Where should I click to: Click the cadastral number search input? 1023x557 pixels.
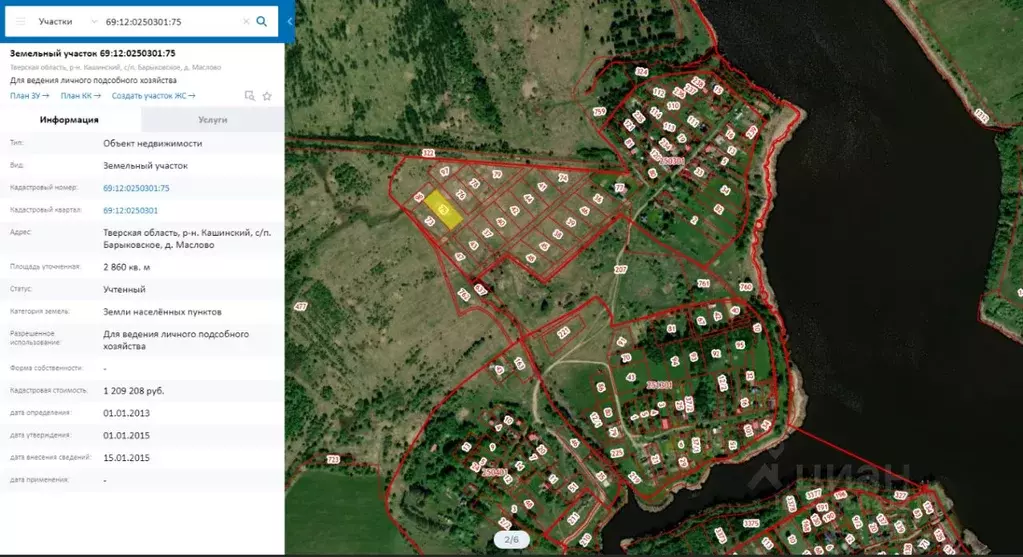click(x=170, y=21)
